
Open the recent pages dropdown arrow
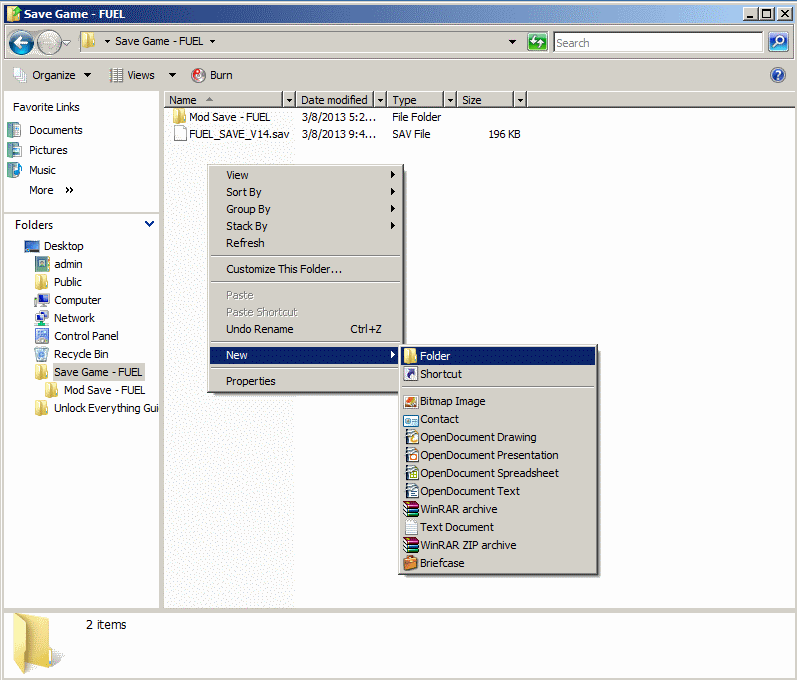pyautogui.click(x=67, y=43)
